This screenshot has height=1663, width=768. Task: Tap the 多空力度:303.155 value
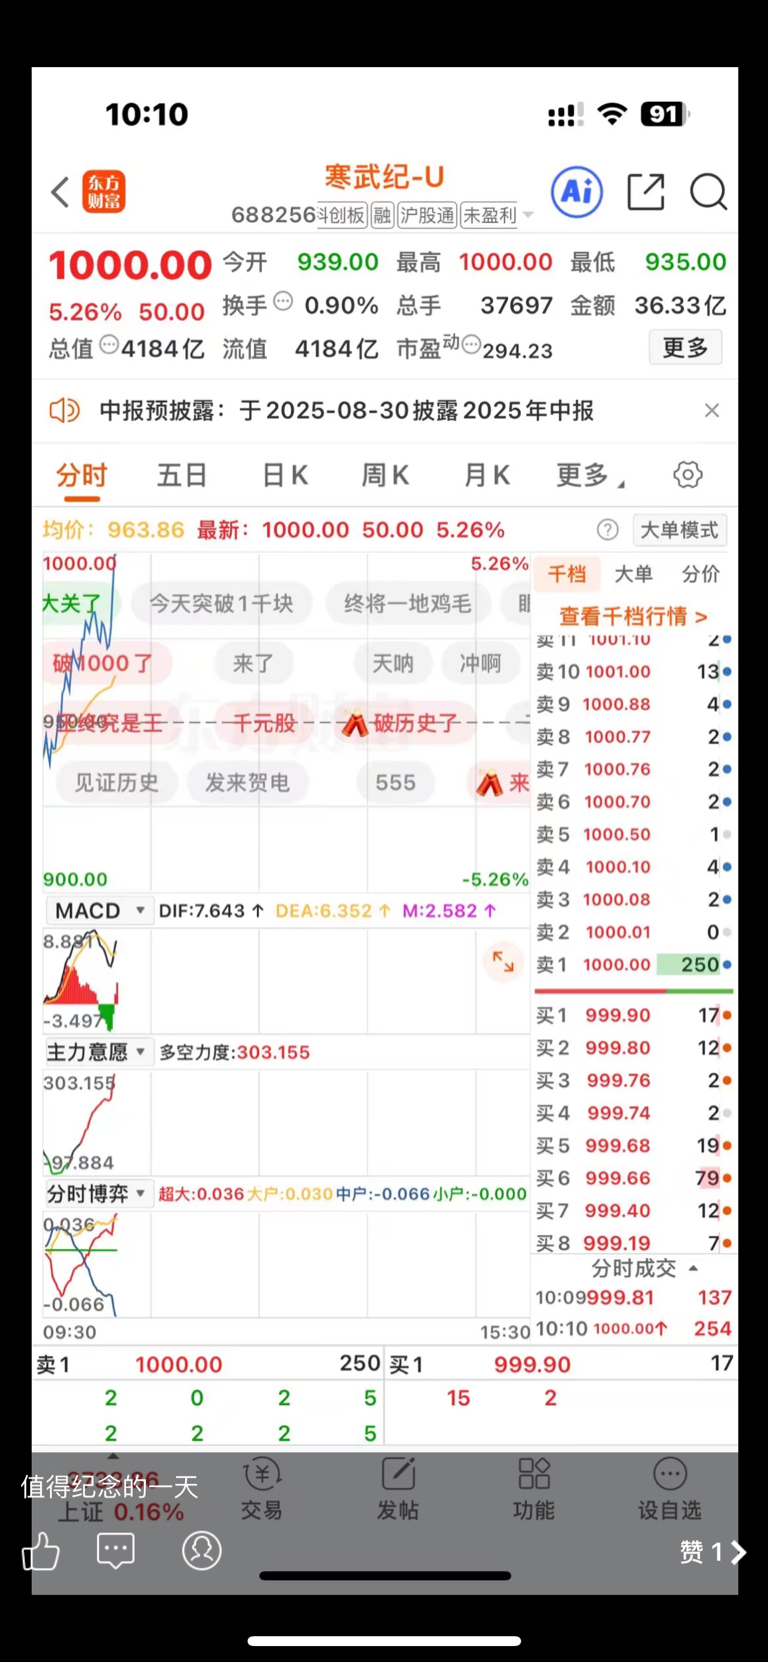click(234, 1052)
